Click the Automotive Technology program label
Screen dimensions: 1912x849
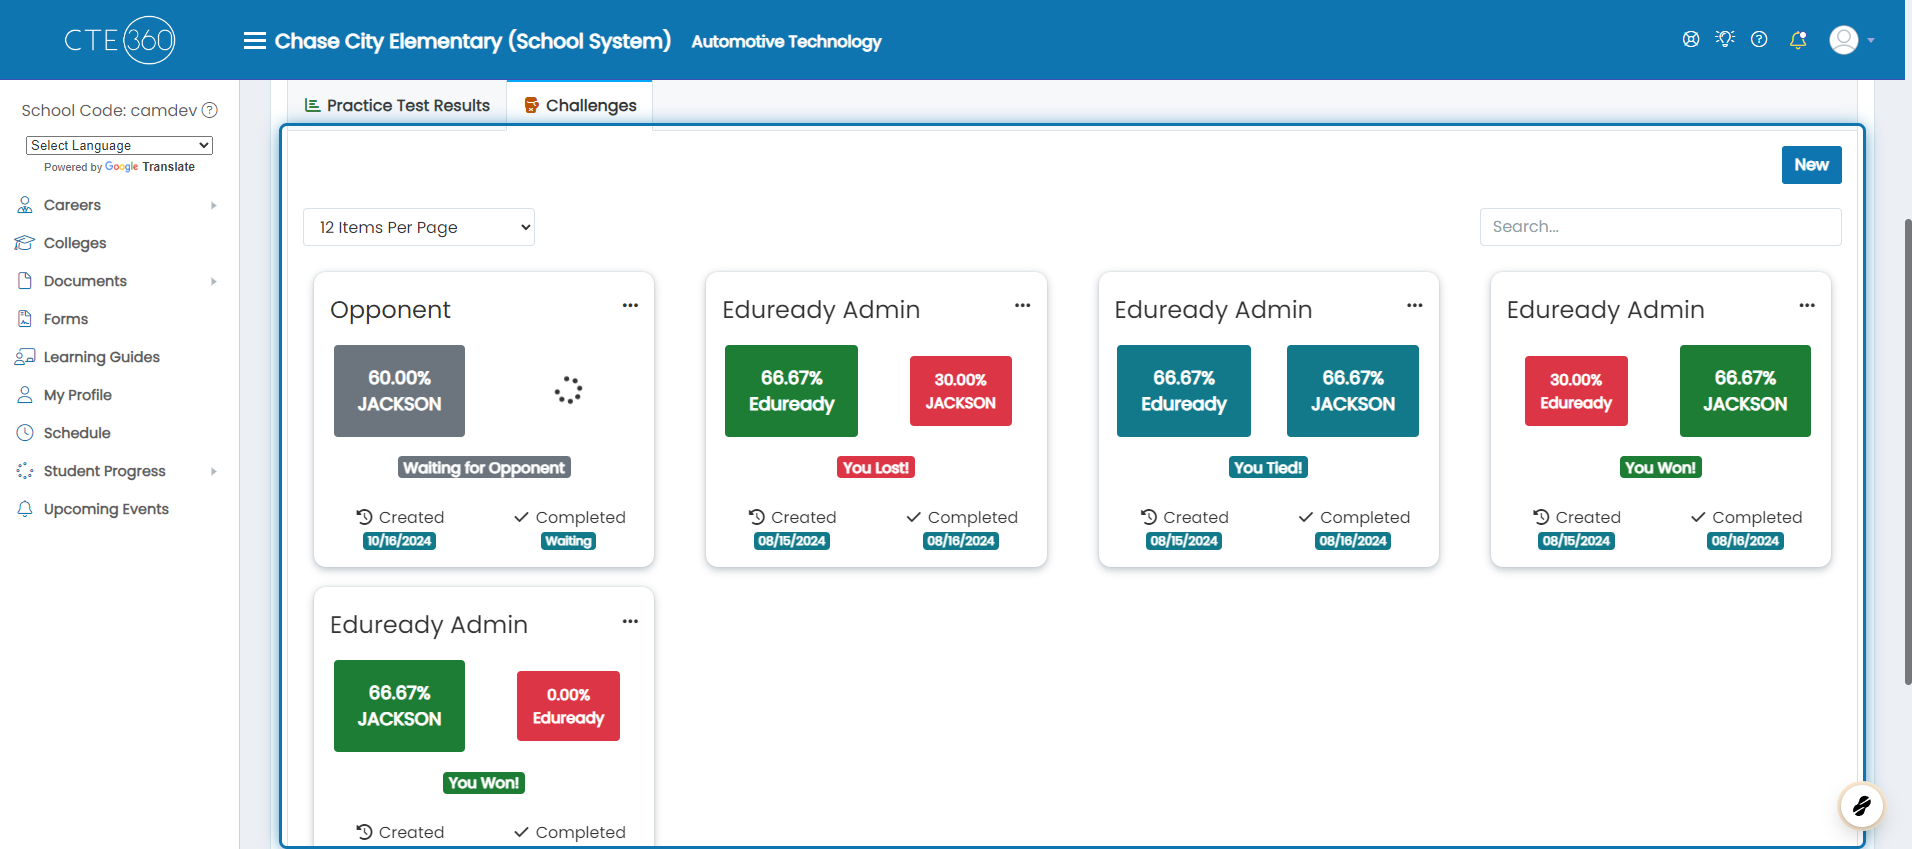[x=786, y=41]
